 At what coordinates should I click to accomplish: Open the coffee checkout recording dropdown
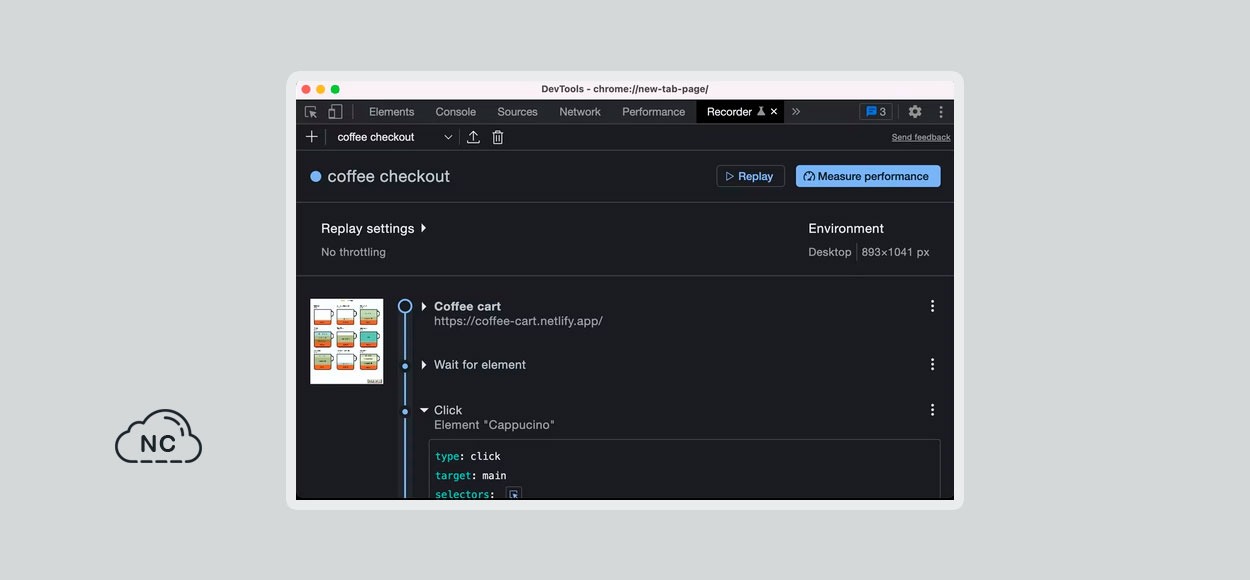tap(395, 137)
